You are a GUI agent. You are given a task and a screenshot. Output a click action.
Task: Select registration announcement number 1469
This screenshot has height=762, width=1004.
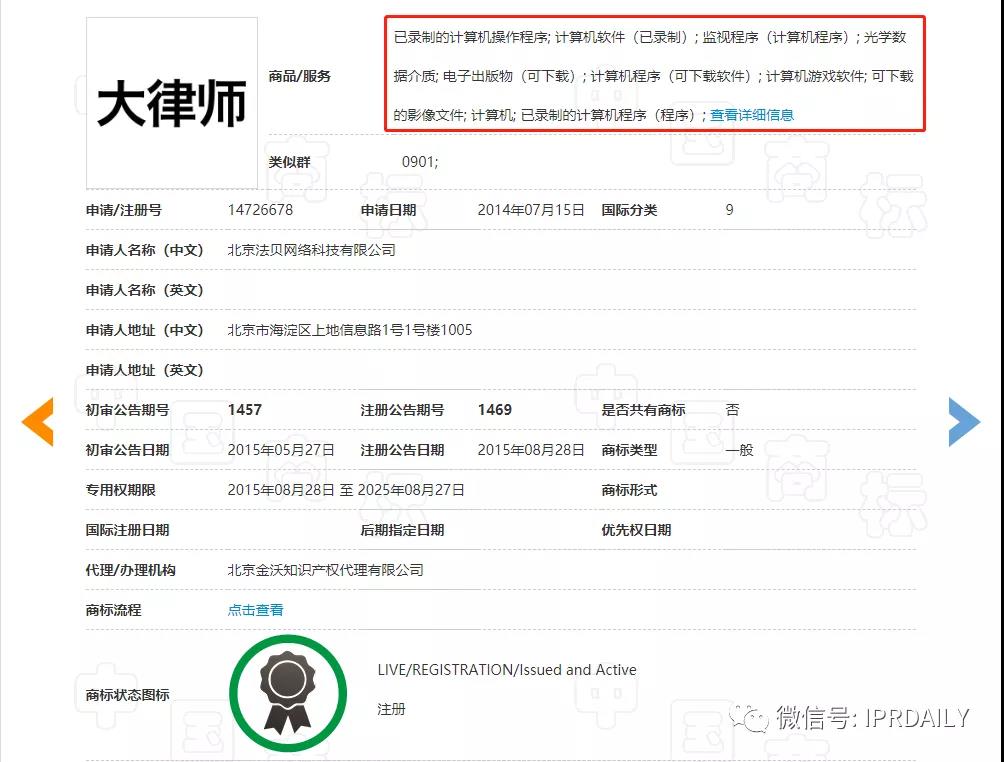[x=494, y=410]
